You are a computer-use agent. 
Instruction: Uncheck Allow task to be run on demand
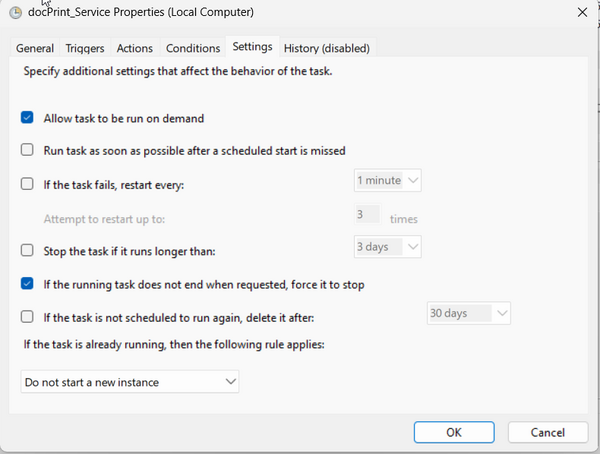click(28, 118)
